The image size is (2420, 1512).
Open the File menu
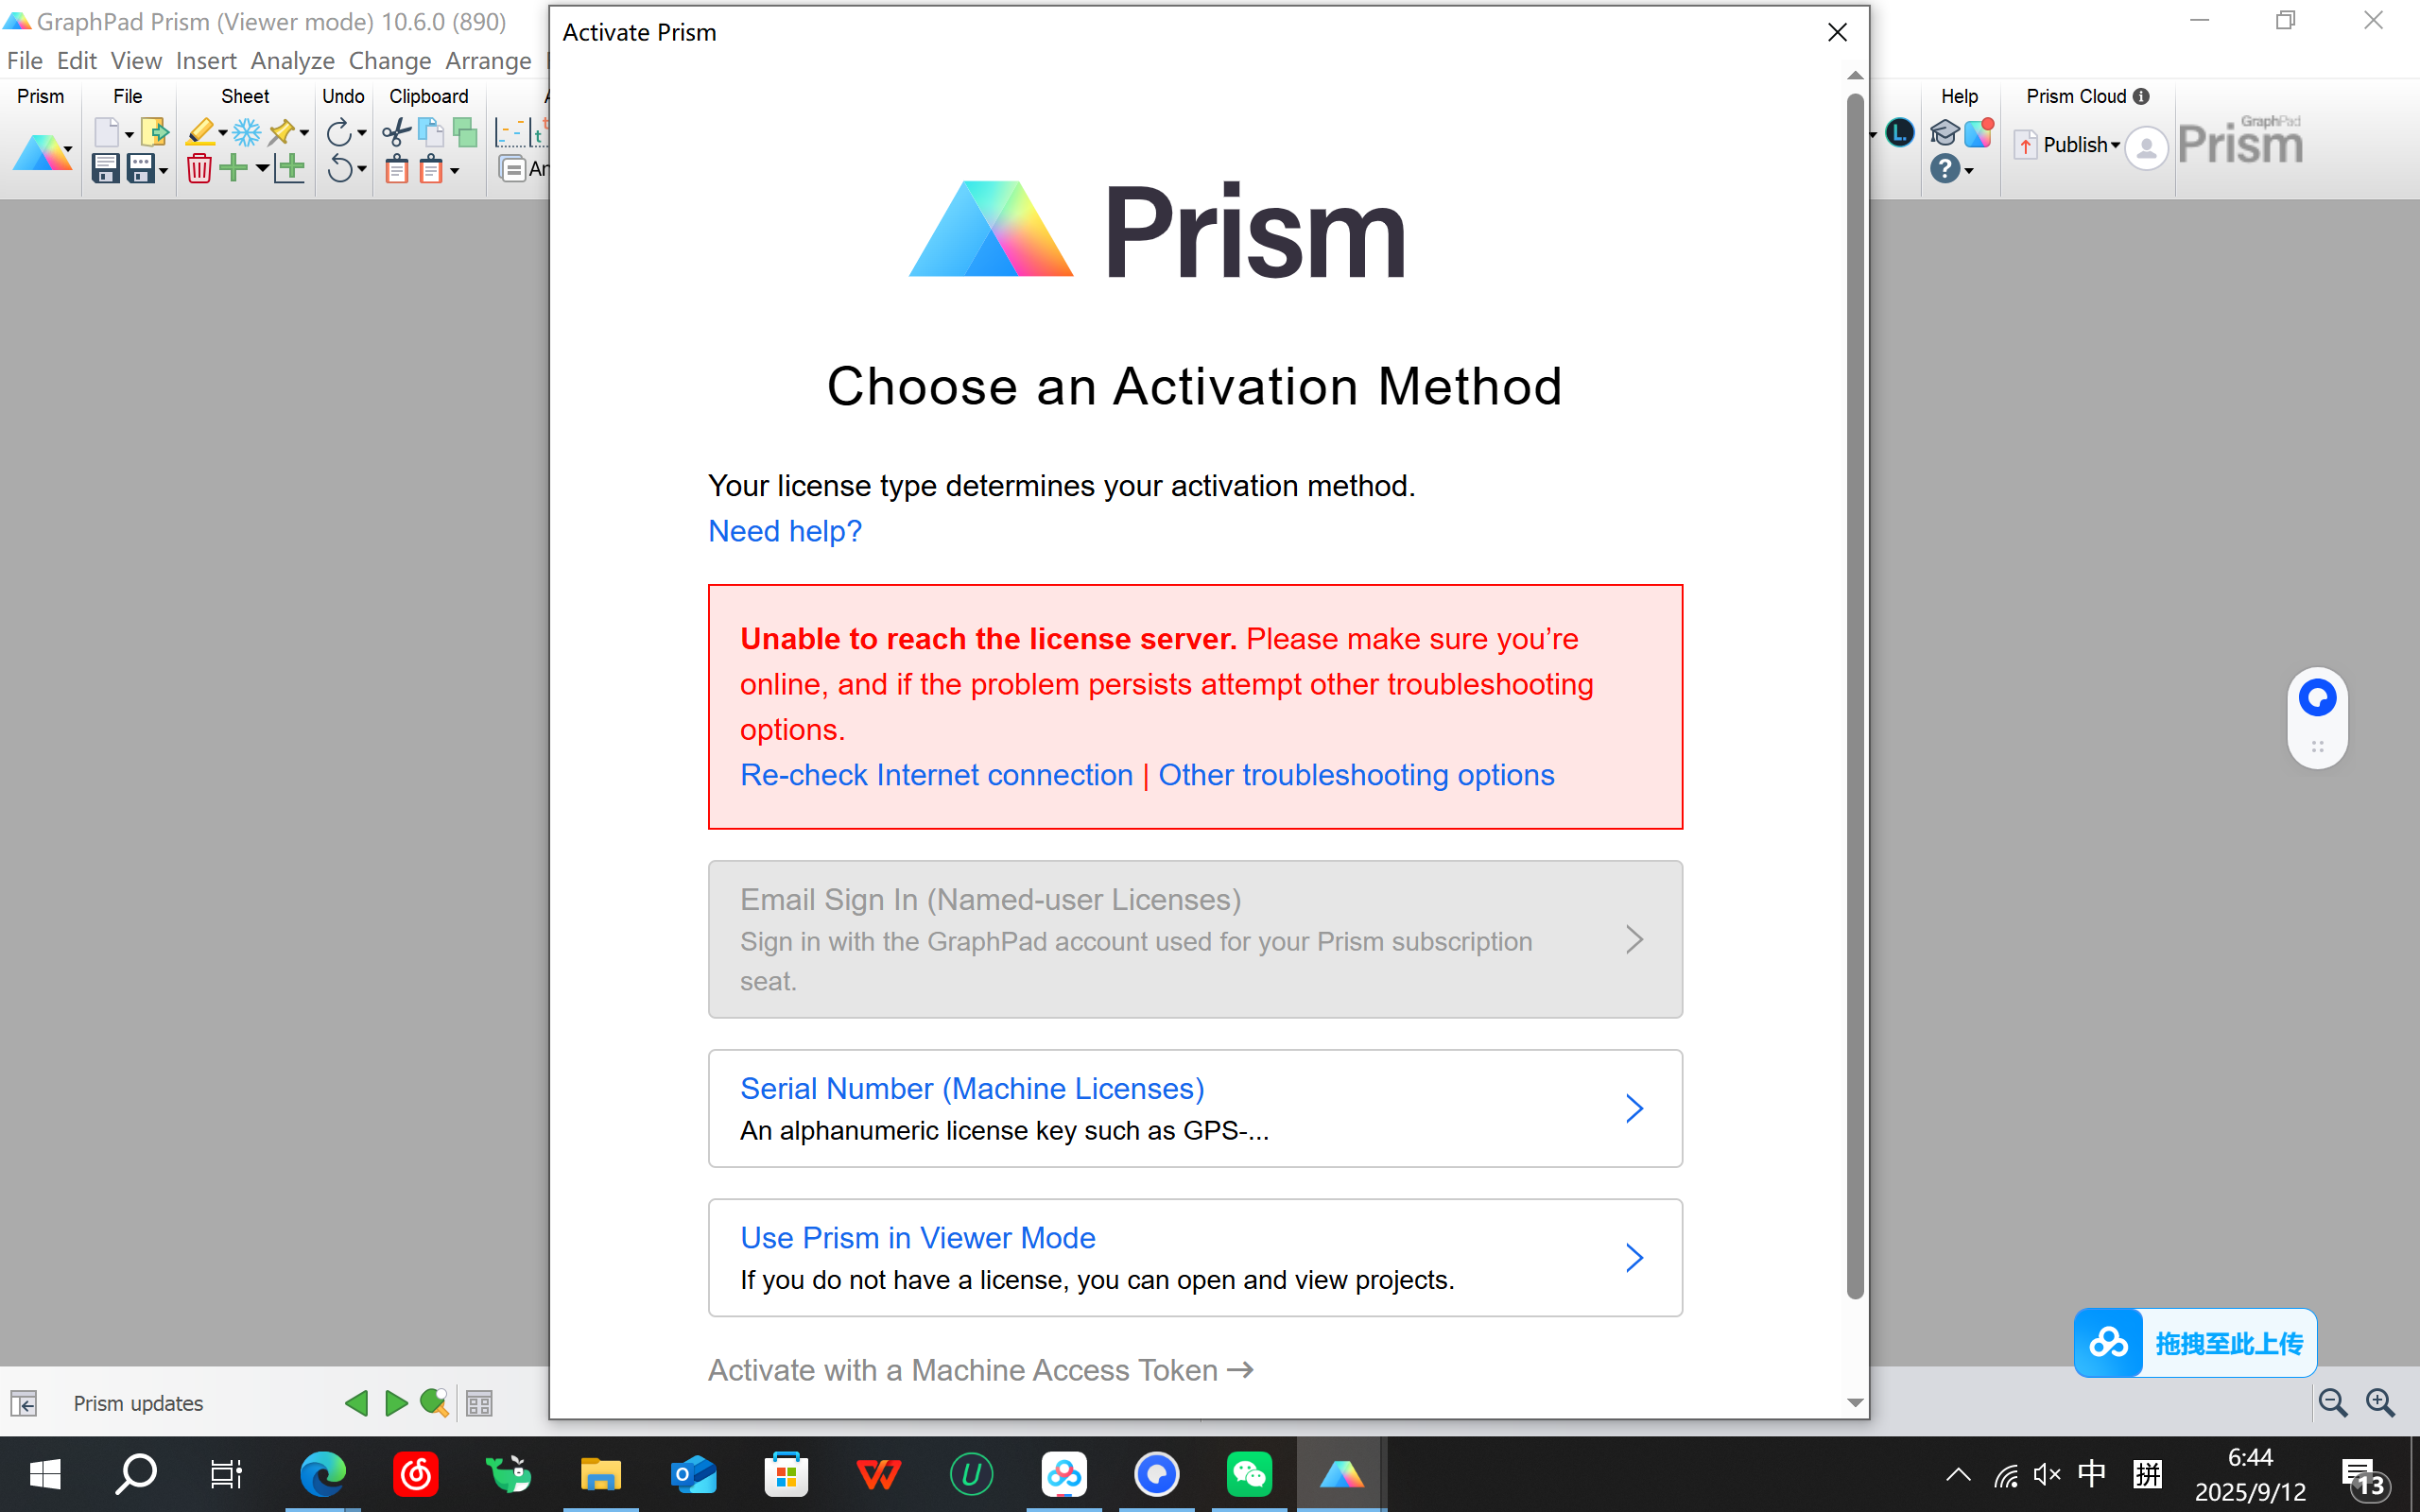25,60
